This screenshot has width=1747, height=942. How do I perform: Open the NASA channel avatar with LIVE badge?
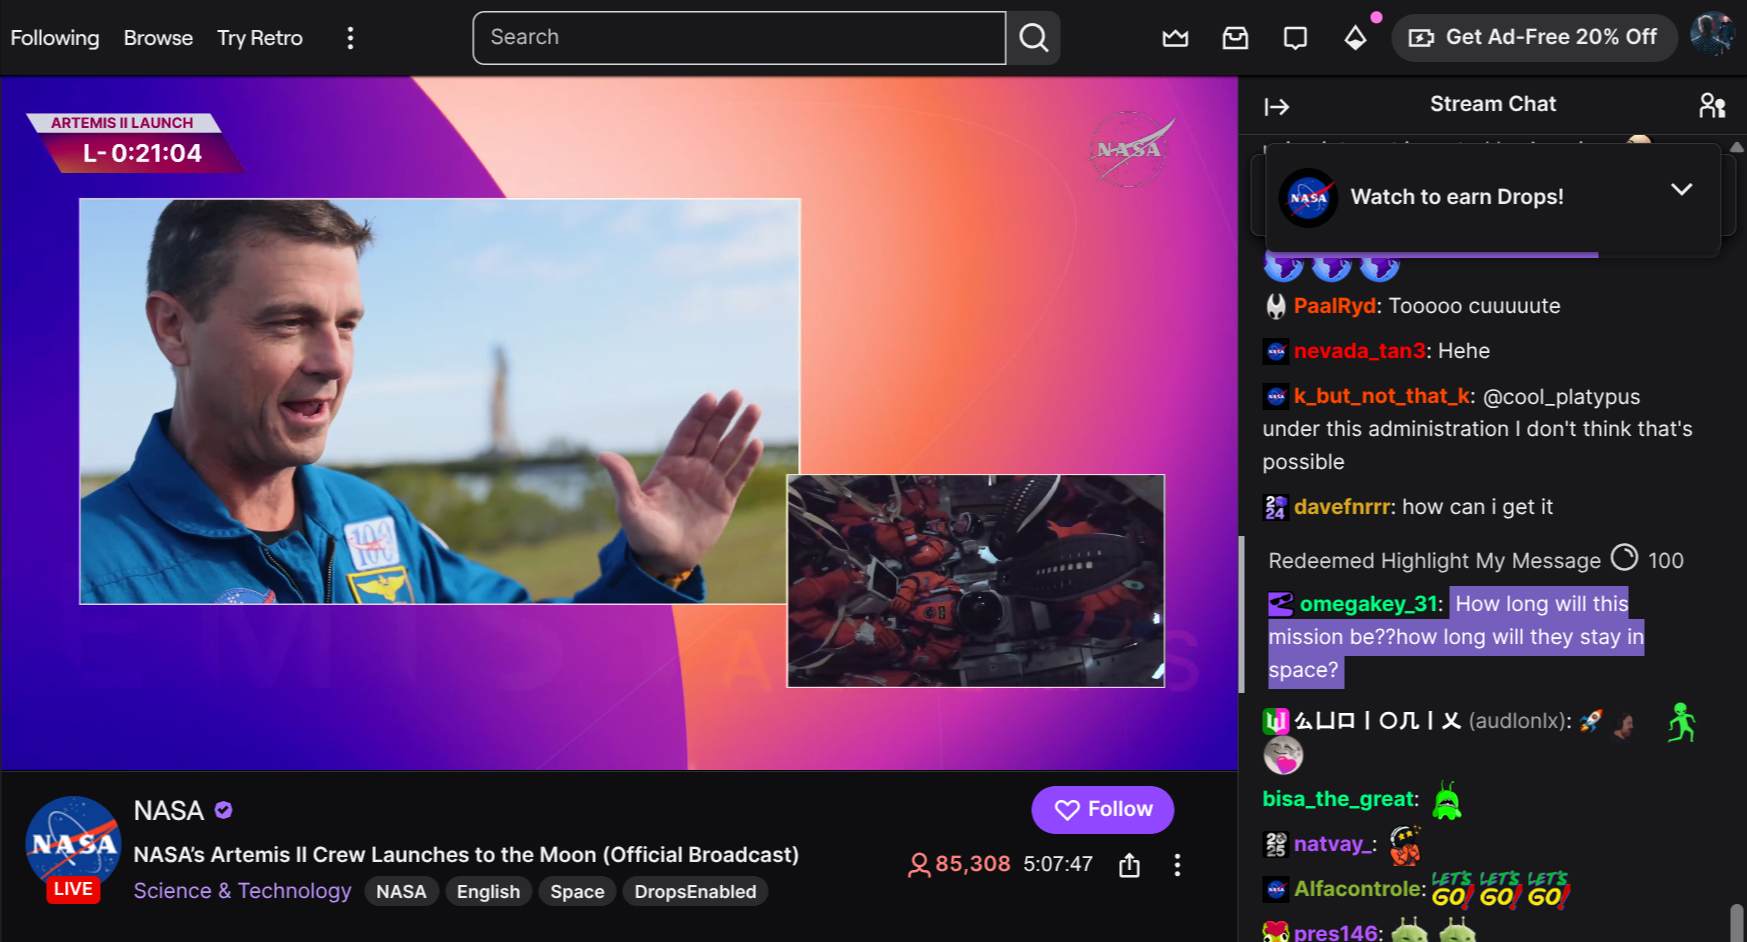click(x=73, y=846)
